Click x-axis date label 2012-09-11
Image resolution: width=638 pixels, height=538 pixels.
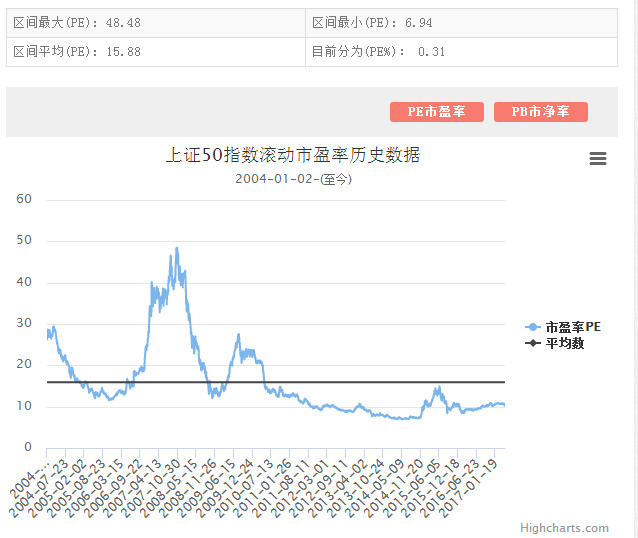pyautogui.click(x=319, y=488)
